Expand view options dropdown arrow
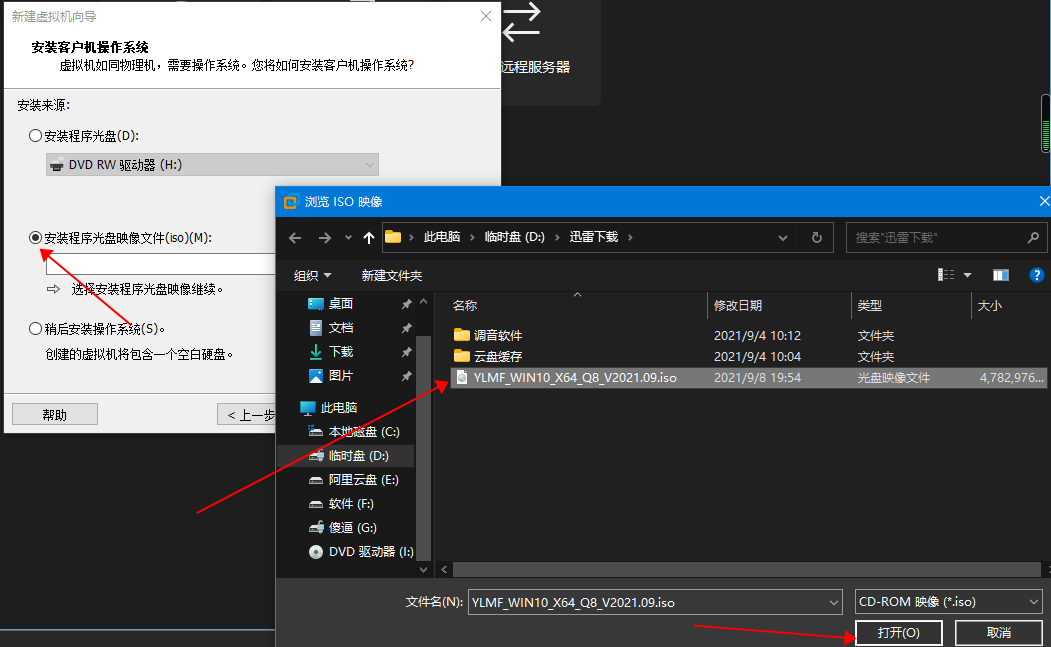Screen dimensions: 1051x647 pyautogui.click(x=967, y=275)
